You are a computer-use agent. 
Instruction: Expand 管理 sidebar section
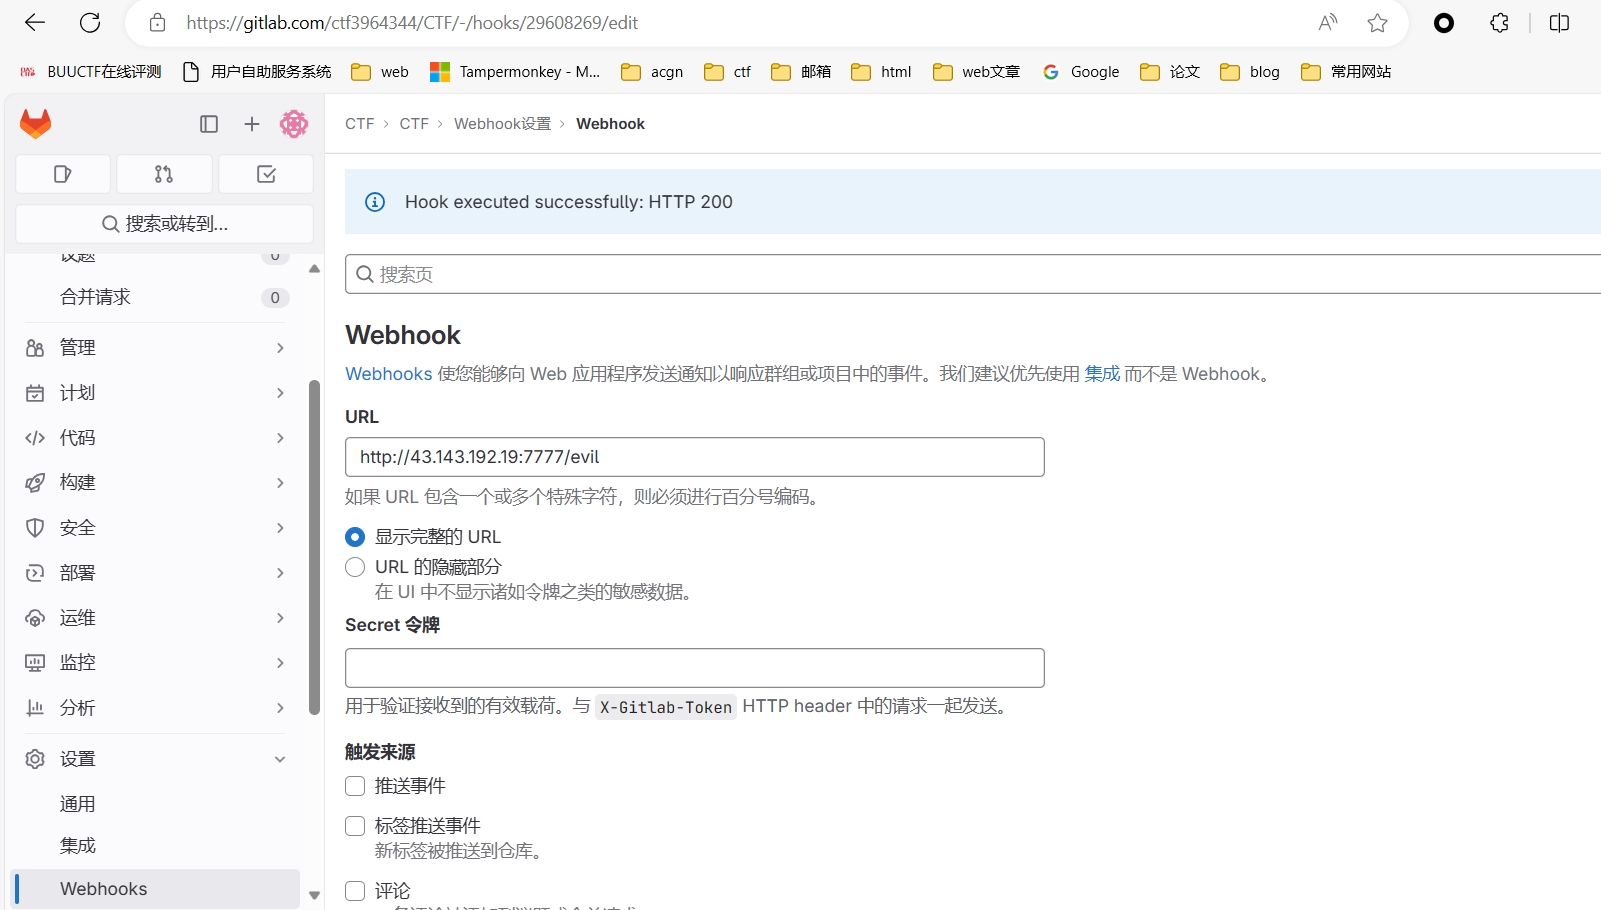156,348
